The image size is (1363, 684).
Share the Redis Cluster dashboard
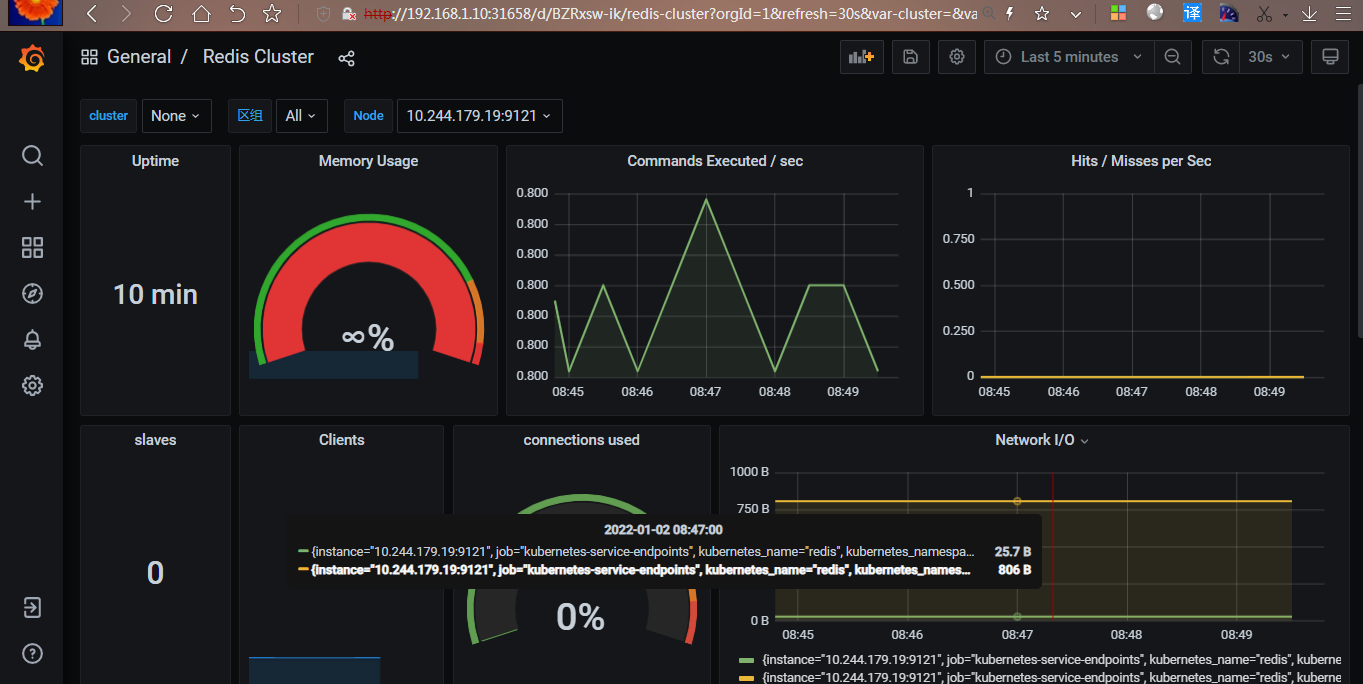pos(346,58)
